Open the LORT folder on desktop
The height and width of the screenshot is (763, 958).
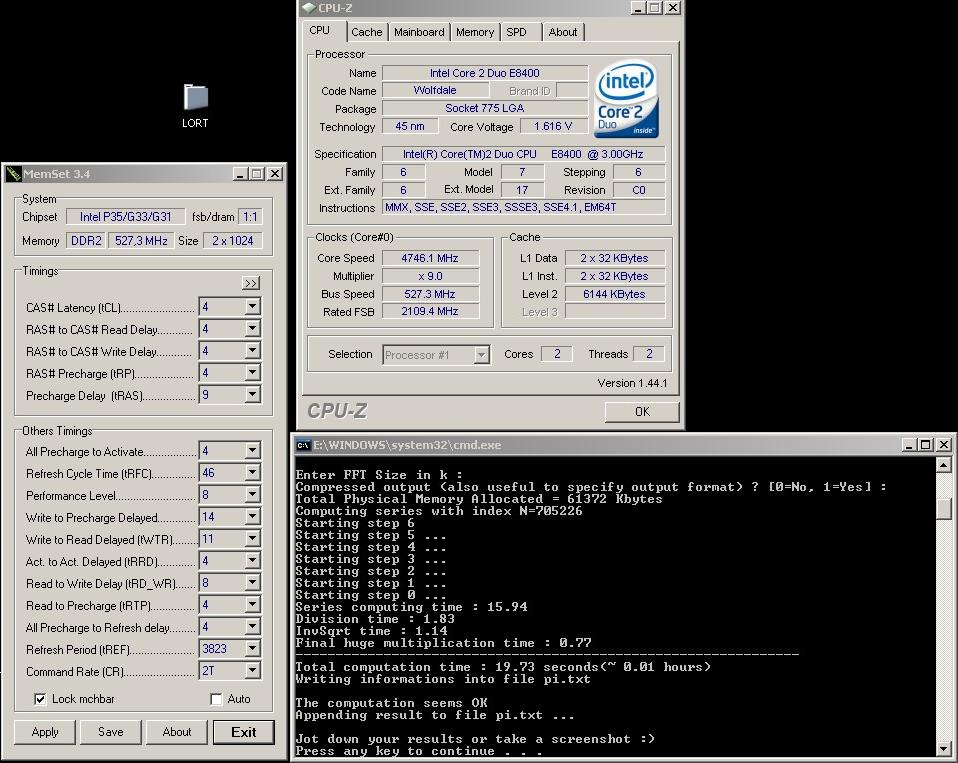click(x=196, y=106)
